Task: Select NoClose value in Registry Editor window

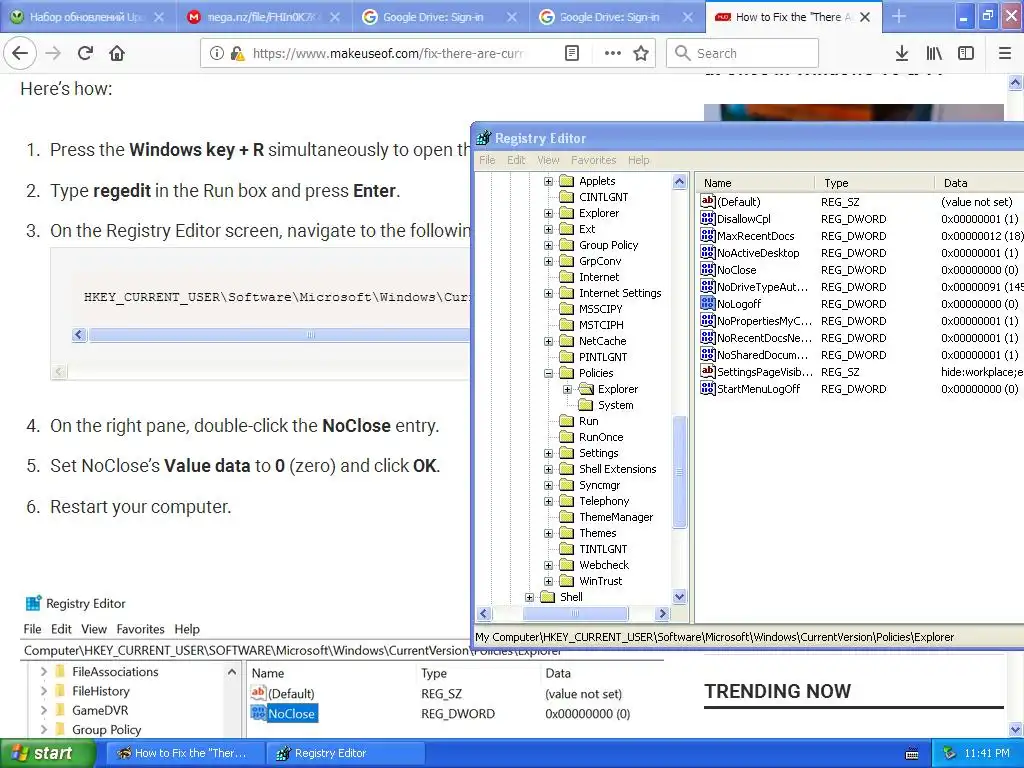Action: [x=736, y=270]
